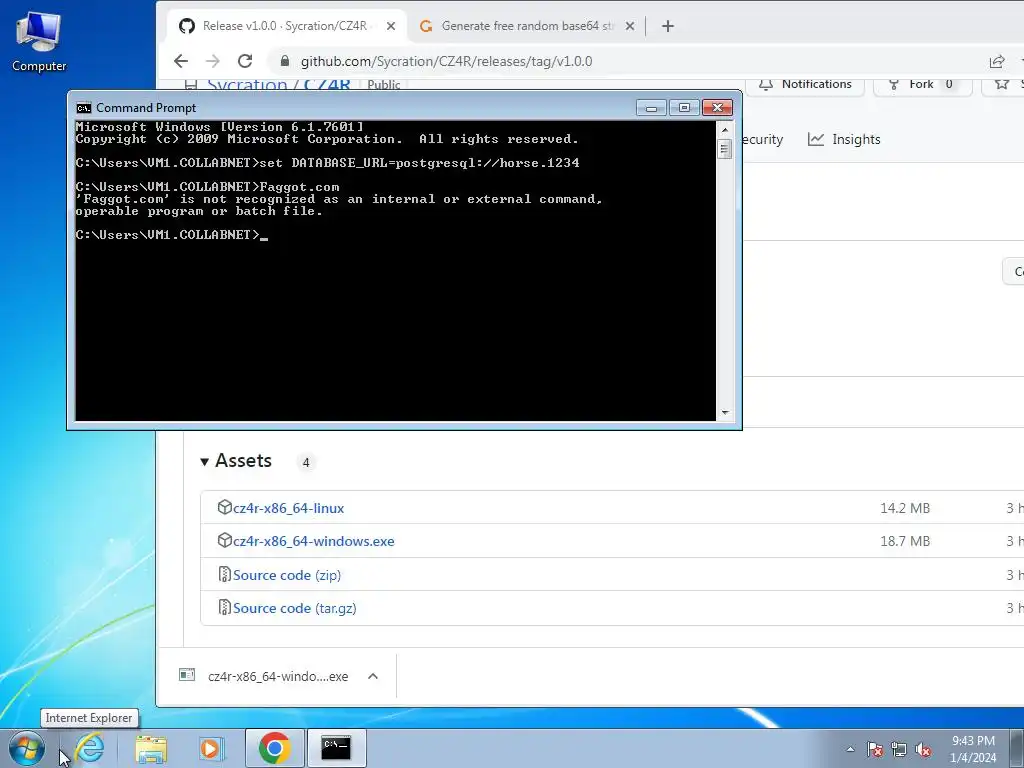Switch to the Release v1.0.0 Sycration/CZ4R tab
Viewport: 1024px width, 768px height.
click(x=287, y=26)
